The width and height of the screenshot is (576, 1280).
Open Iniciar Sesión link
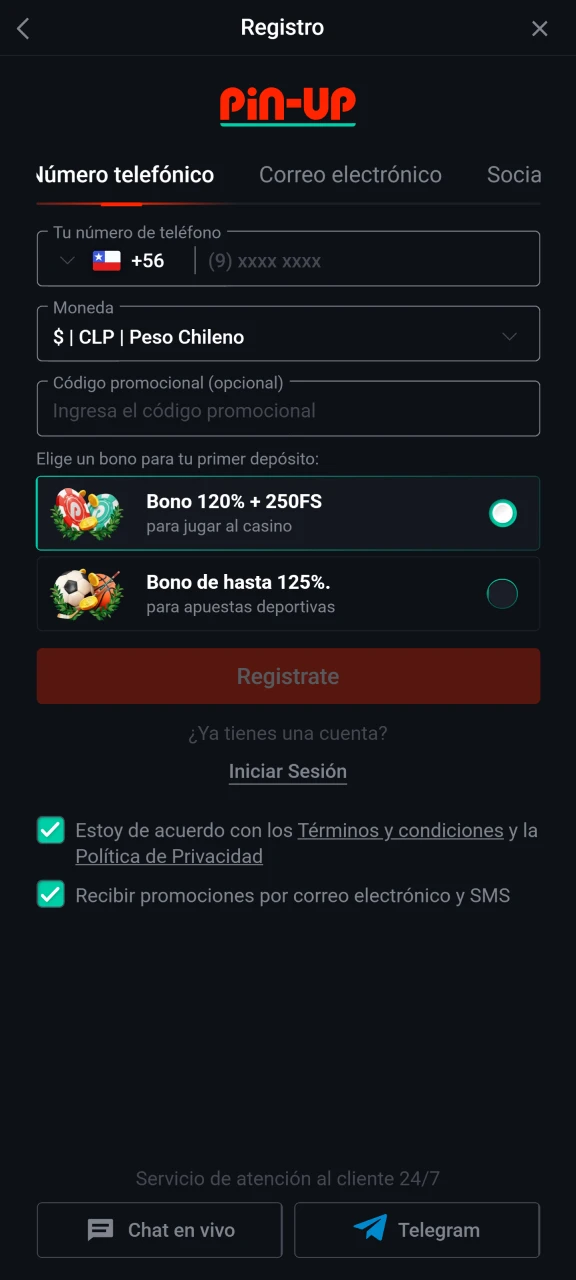click(288, 771)
